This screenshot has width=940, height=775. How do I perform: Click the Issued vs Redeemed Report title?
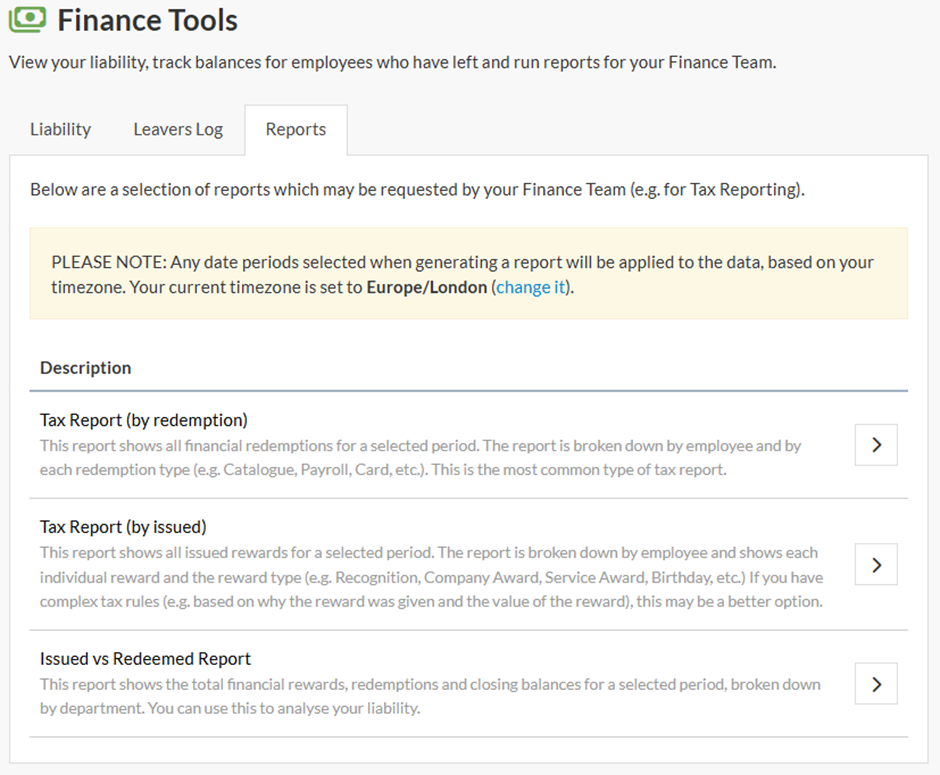pos(145,659)
